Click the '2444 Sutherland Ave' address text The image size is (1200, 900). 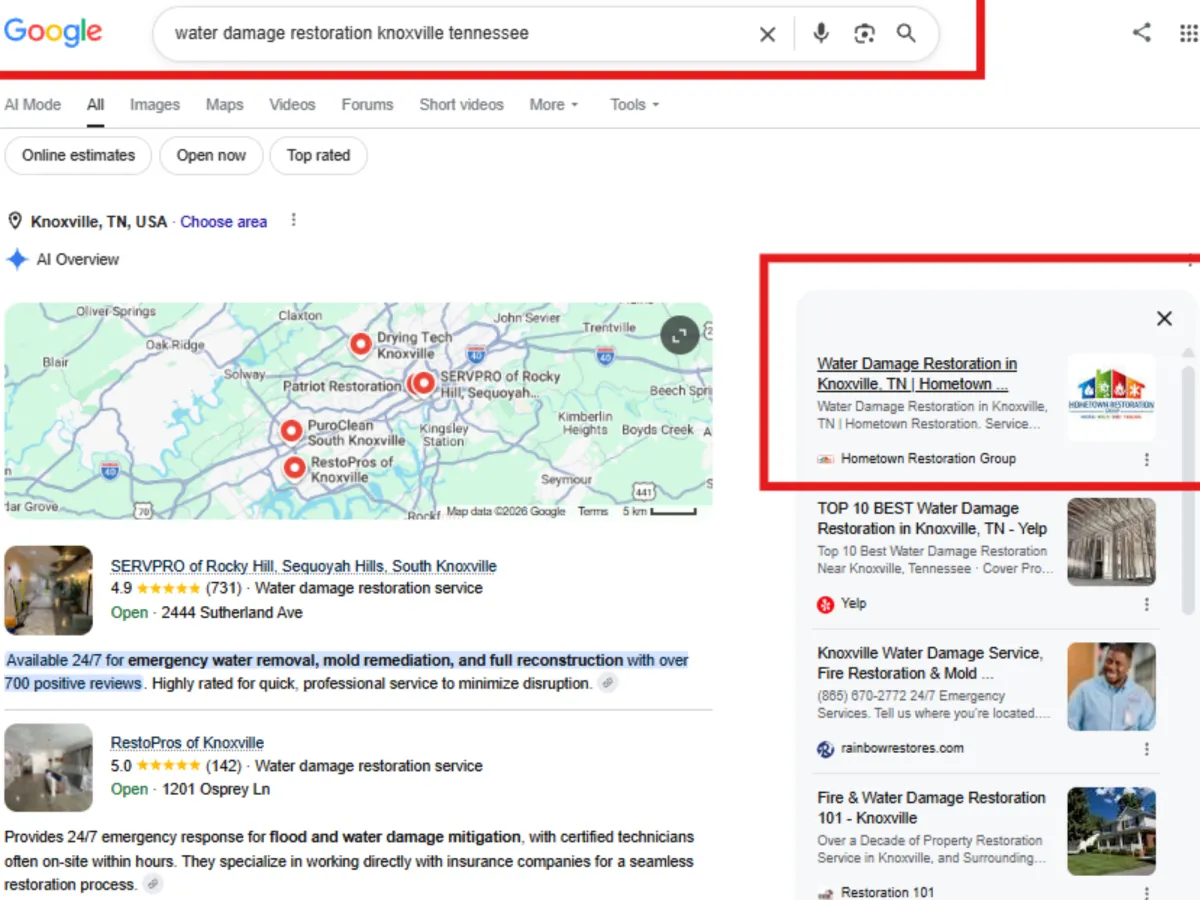click(232, 613)
